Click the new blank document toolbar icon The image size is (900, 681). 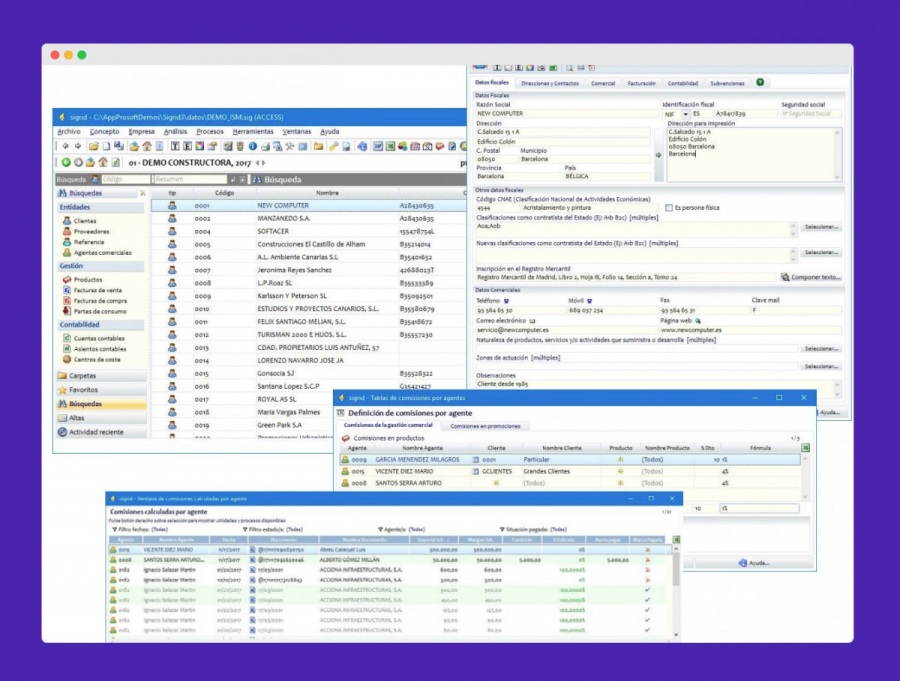106,146
